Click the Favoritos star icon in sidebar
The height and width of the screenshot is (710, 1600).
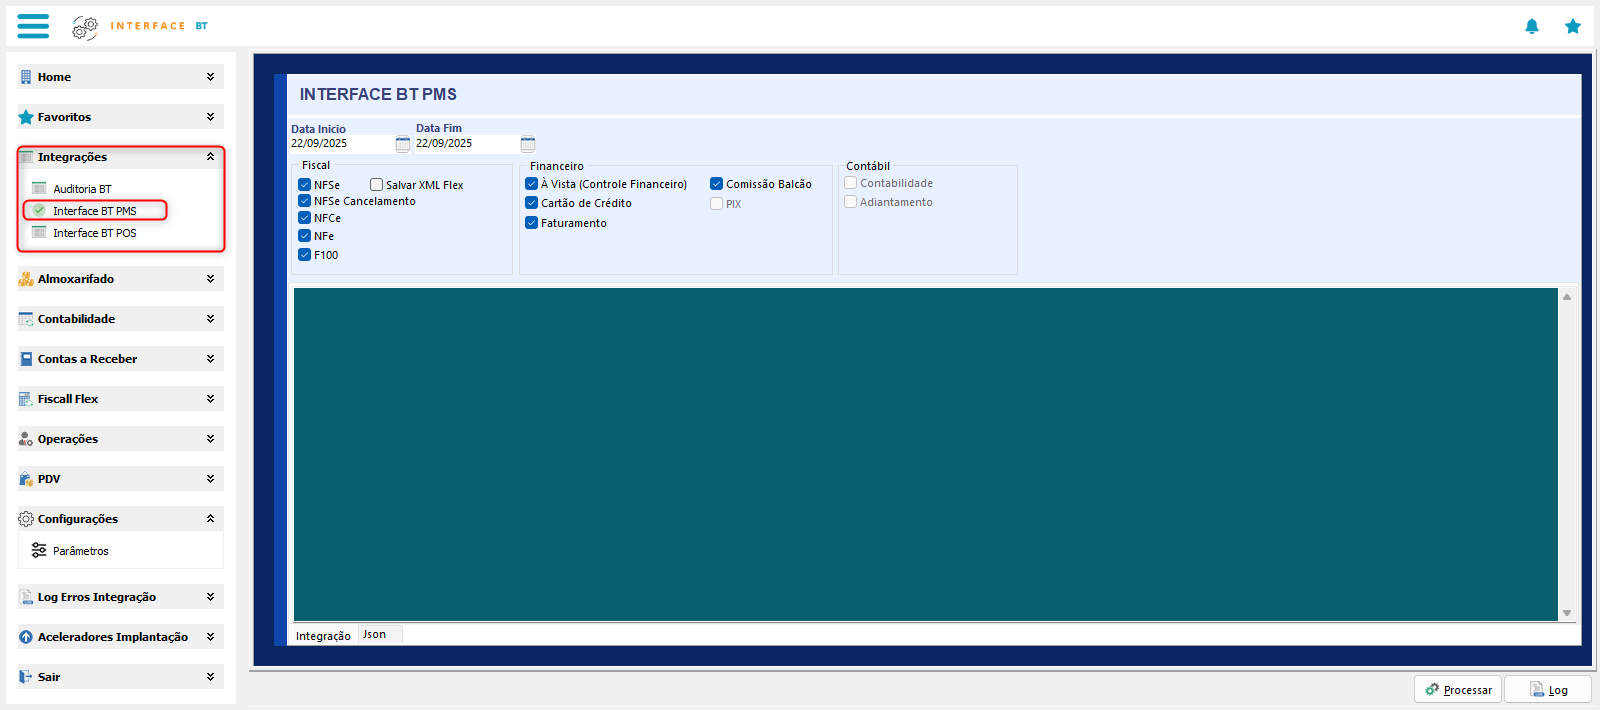26,117
